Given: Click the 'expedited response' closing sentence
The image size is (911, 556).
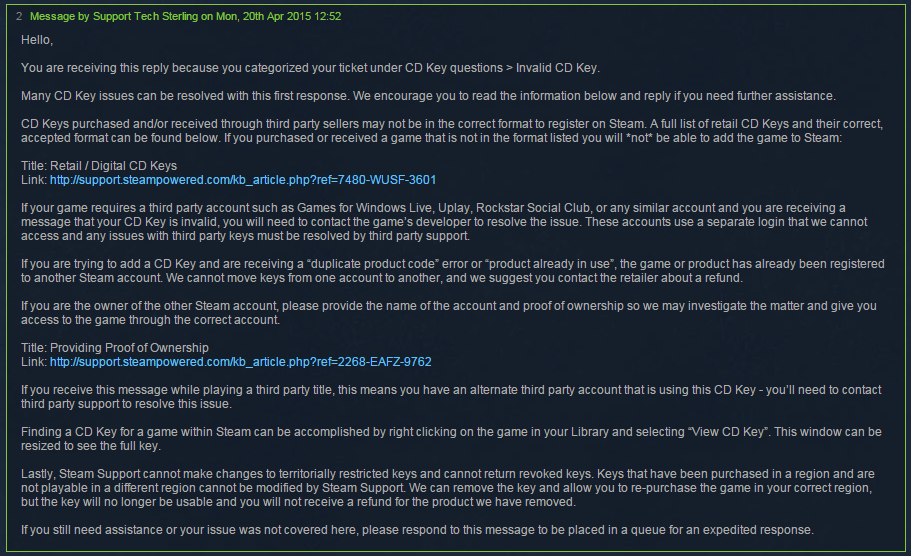Looking at the screenshot, I should tap(417, 530).
